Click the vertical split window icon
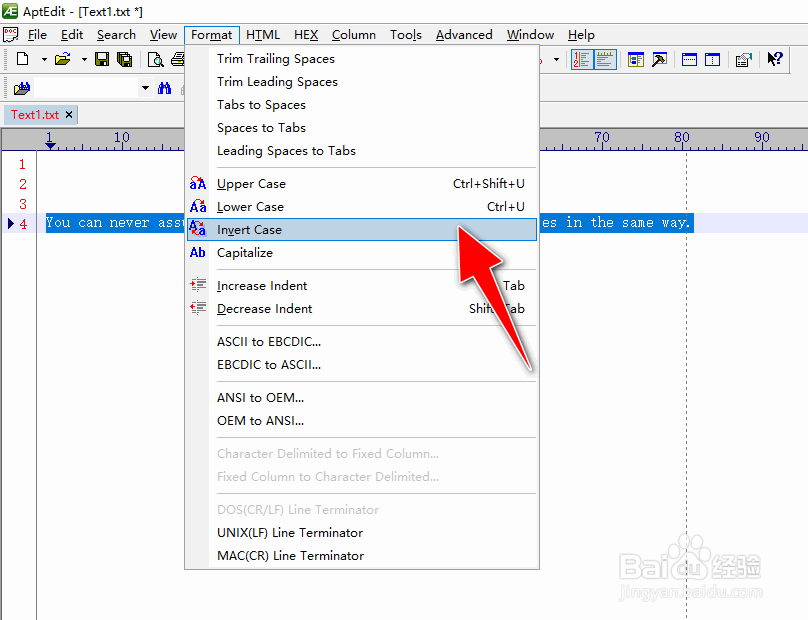 [x=712, y=59]
